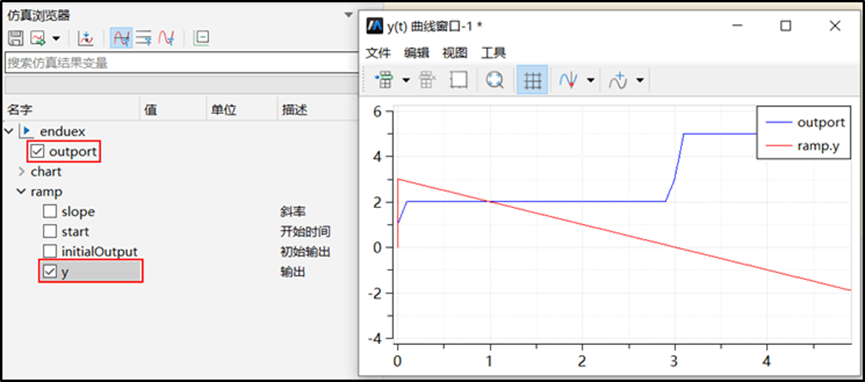Click the import curve data icon
This screenshot has width=865, height=382.
click(x=86, y=38)
